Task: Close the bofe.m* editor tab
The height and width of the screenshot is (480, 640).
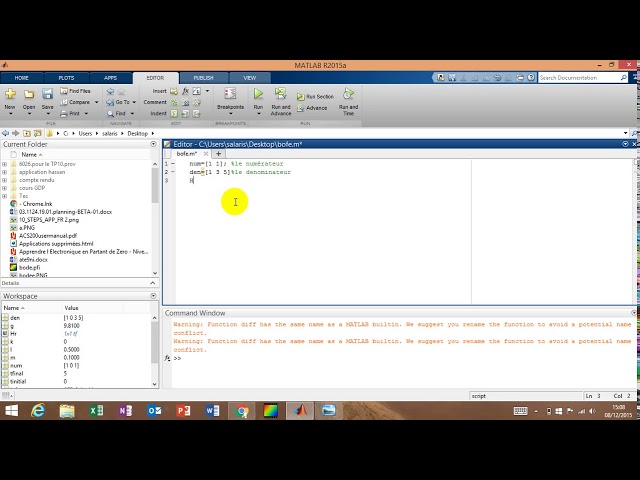Action: point(206,154)
